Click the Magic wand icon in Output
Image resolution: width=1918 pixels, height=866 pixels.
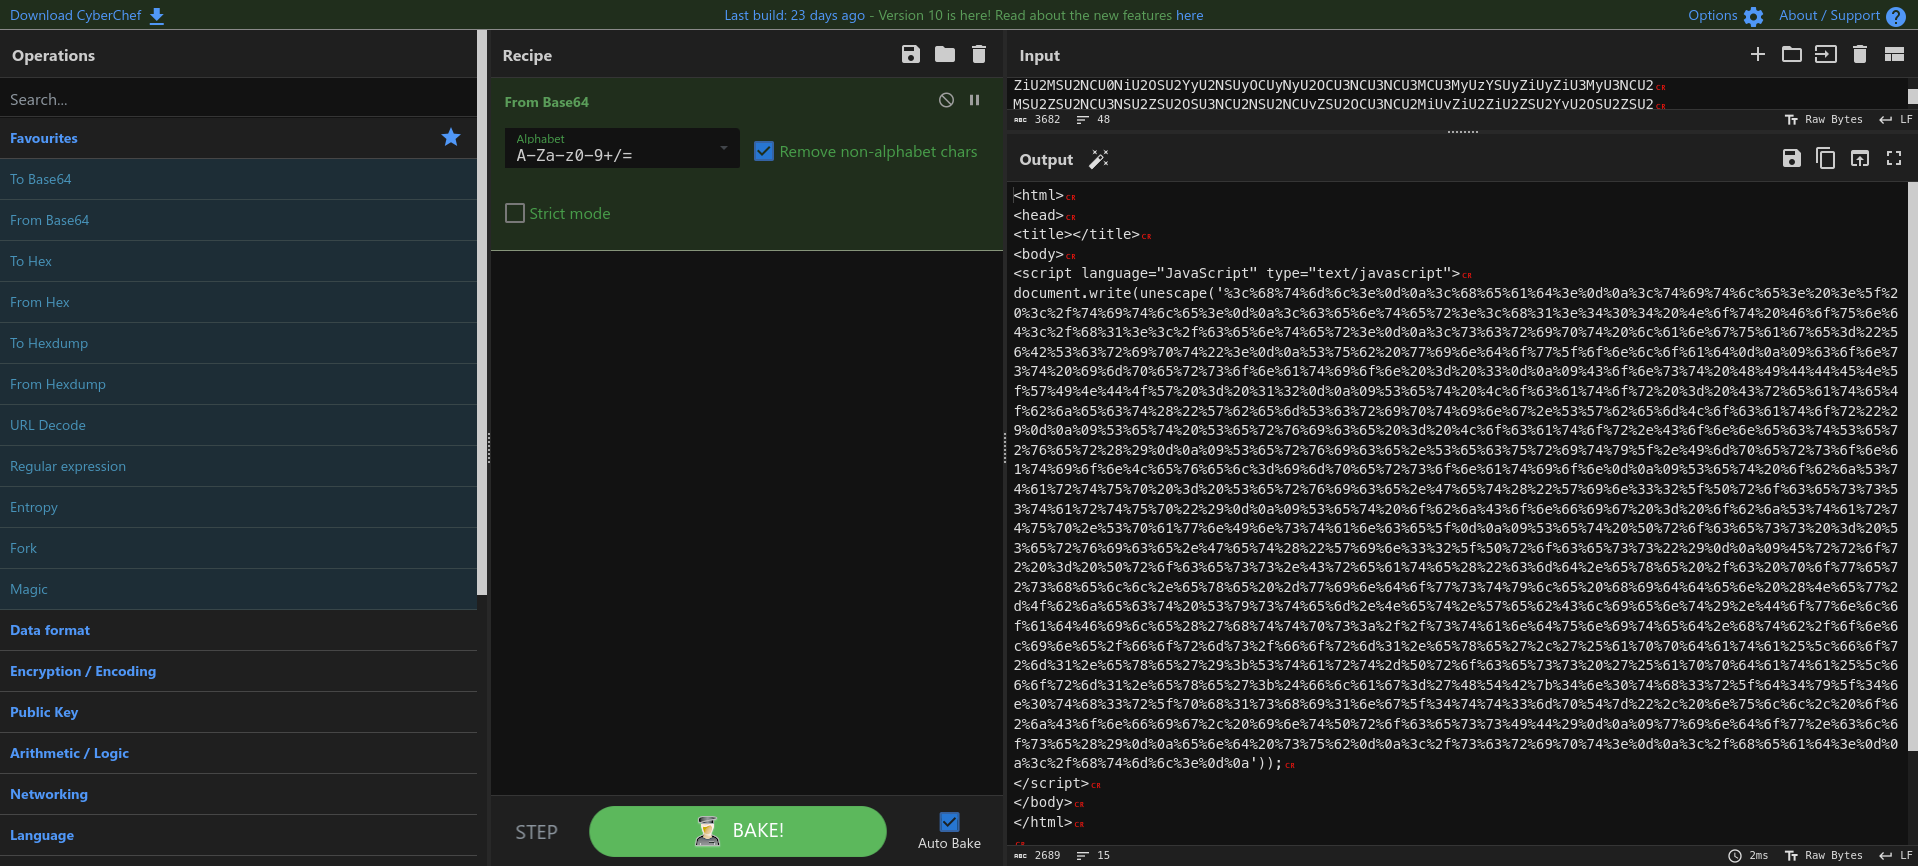1098,159
